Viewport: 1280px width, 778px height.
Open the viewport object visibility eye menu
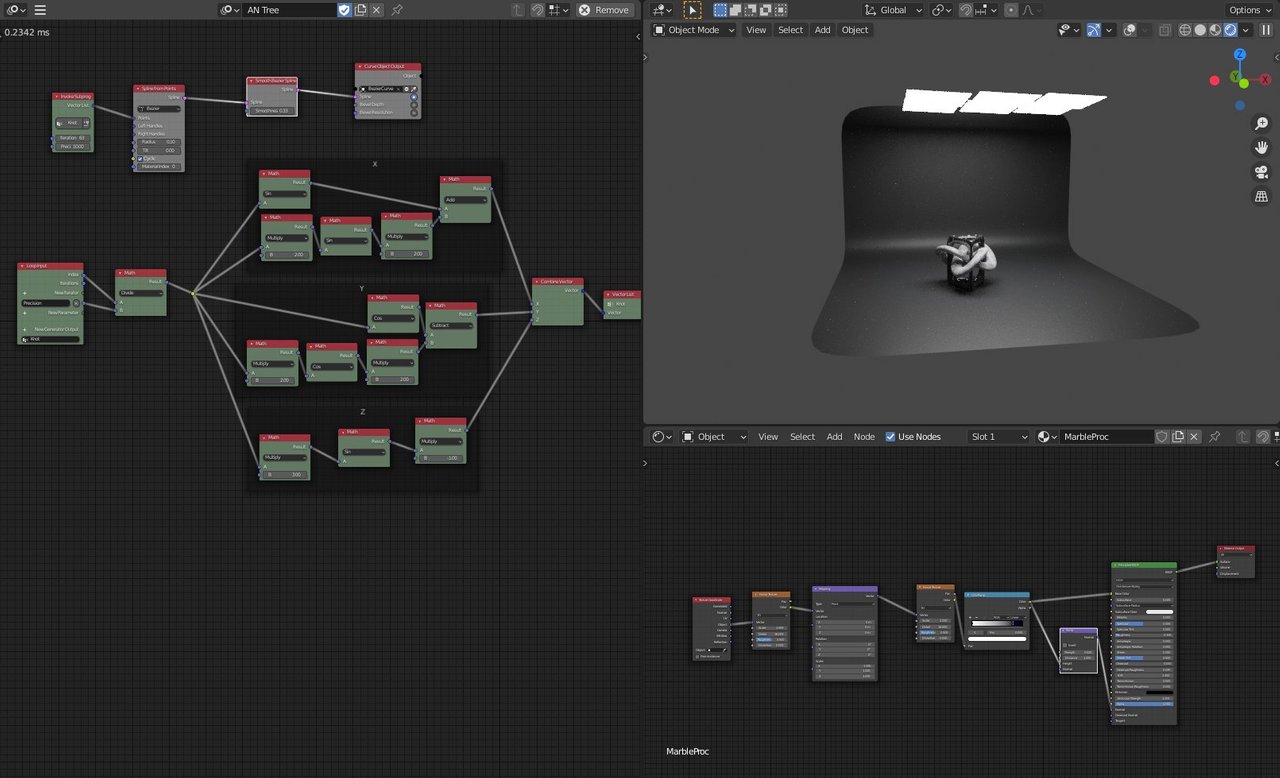click(x=1069, y=30)
